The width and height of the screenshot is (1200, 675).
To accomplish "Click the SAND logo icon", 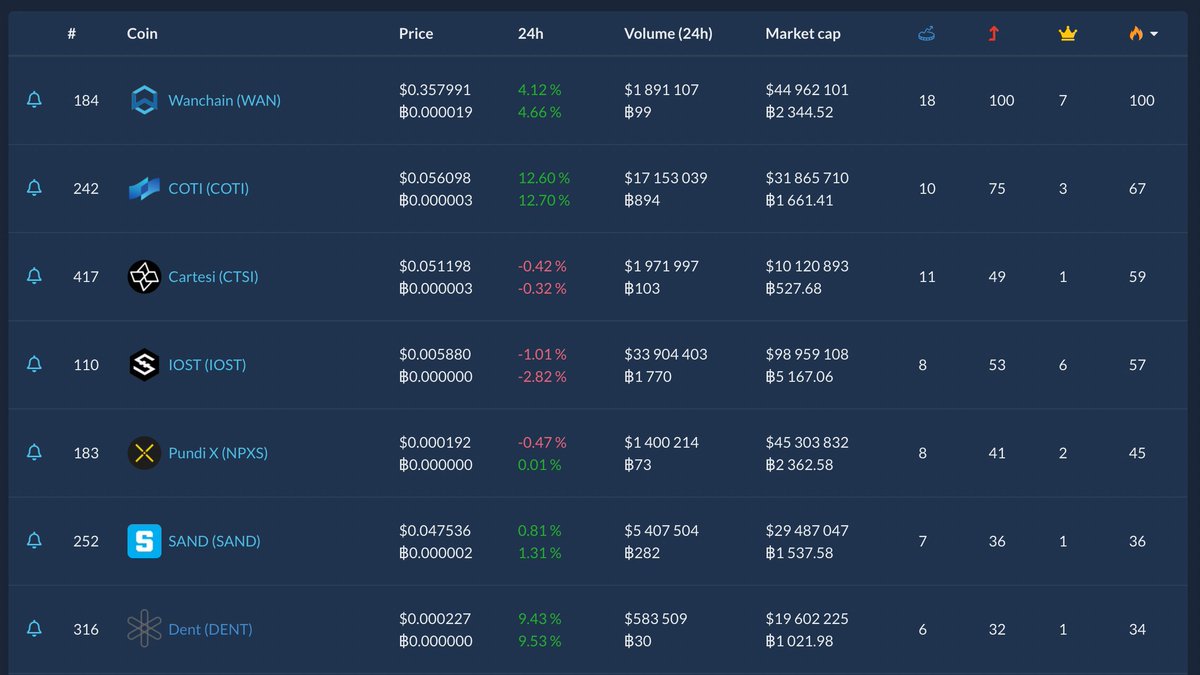I will 144,541.
